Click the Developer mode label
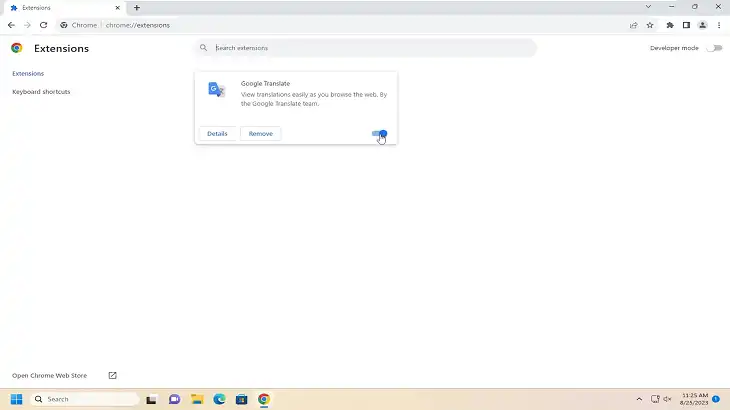This screenshot has height=410, width=730. pyautogui.click(x=674, y=48)
